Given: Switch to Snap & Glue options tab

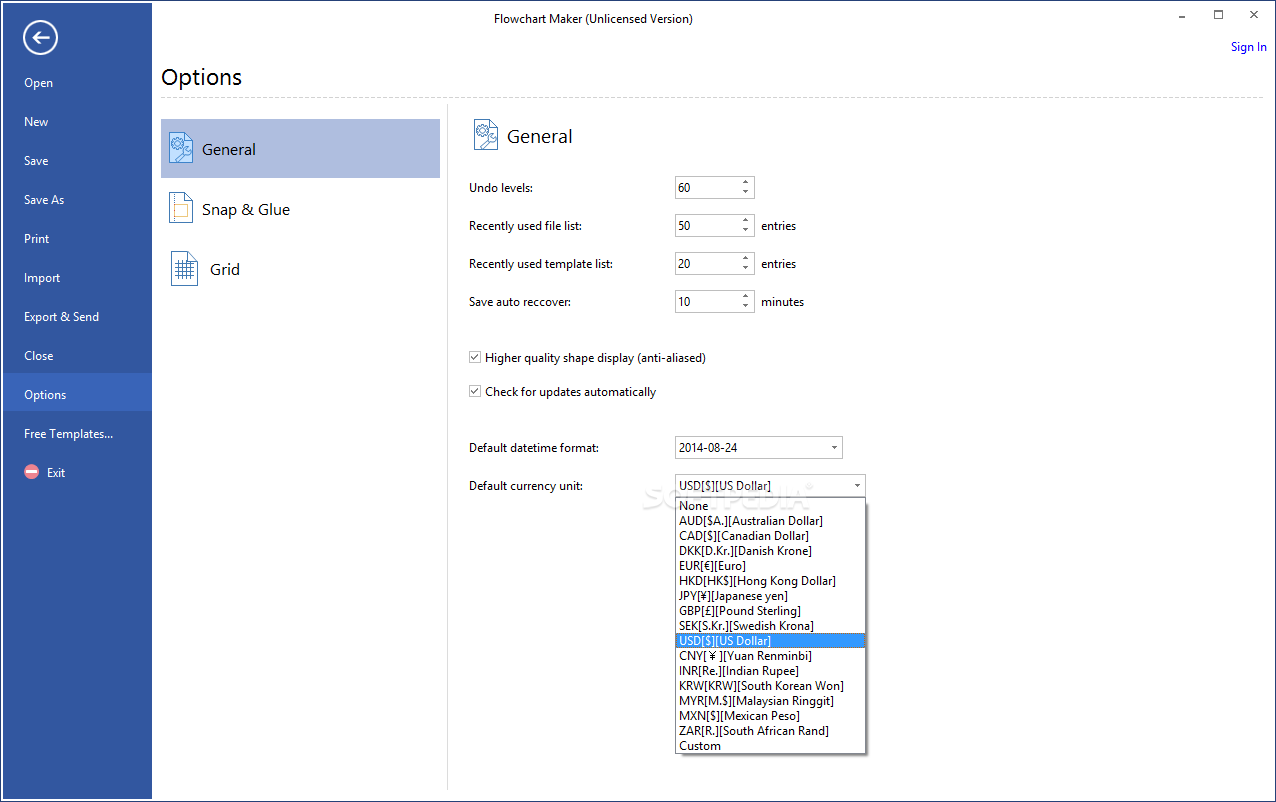Looking at the screenshot, I should [300, 209].
